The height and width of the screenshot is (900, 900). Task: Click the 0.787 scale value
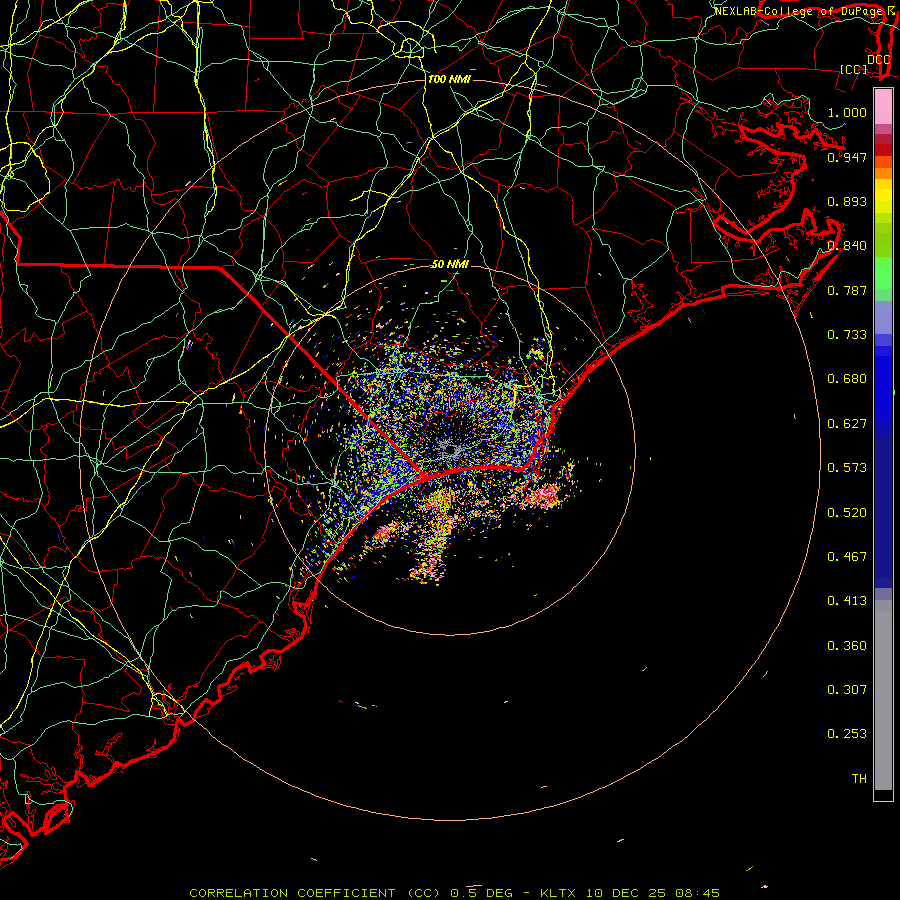847,290
